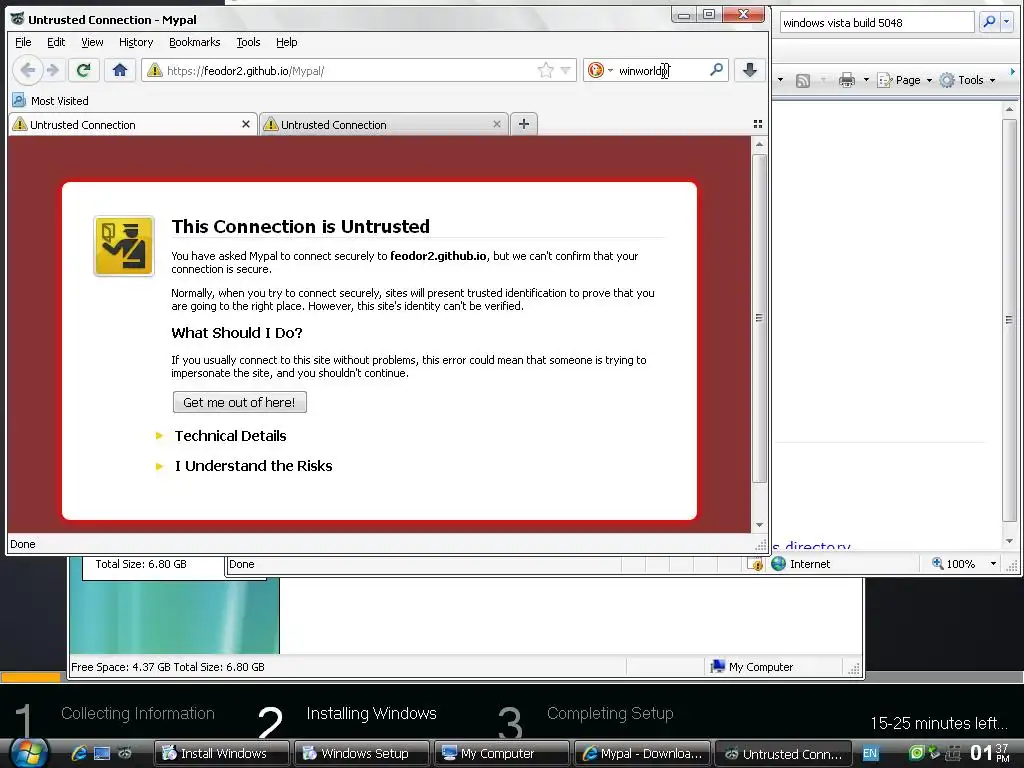1024x768 pixels.
Task: Open the Print dropdown arrow in IE
Action: click(866, 80)
